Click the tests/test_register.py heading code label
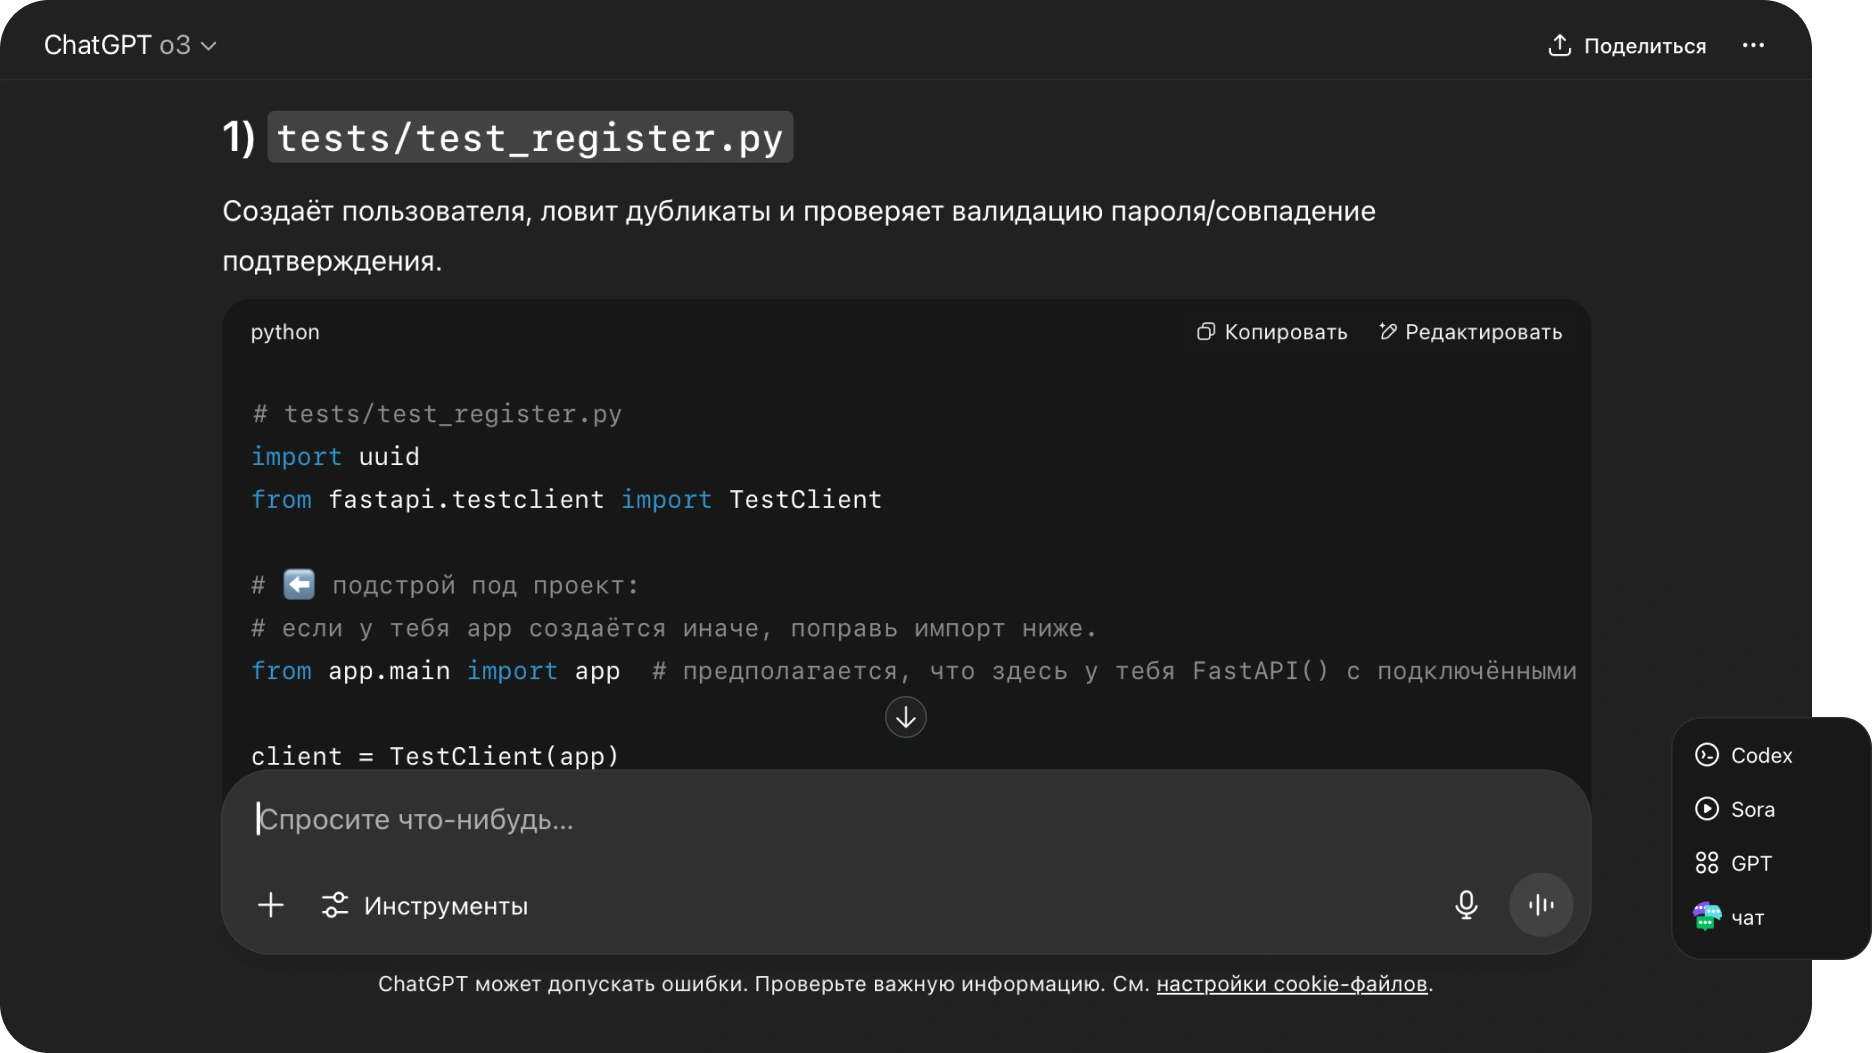Image resolution: width=1872 pixels, height=1053 pixels. coord(530,138)
